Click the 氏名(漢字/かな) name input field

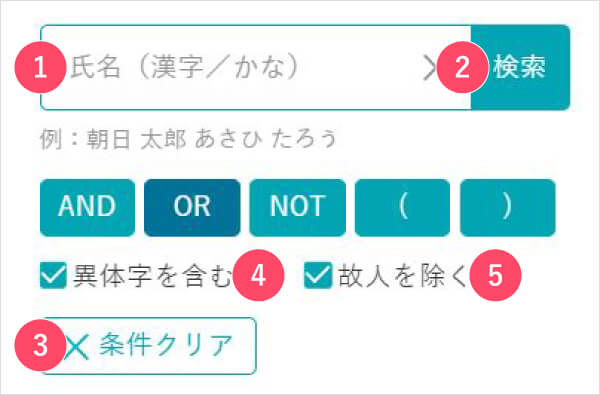[256, 67]
